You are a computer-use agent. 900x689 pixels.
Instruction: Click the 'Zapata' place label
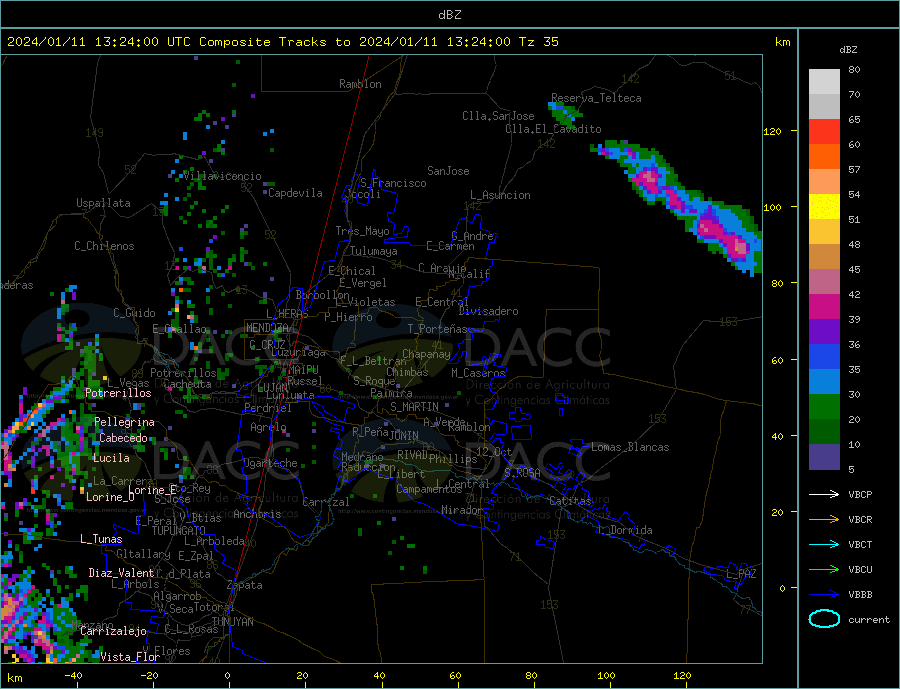[x=245, y=585]
